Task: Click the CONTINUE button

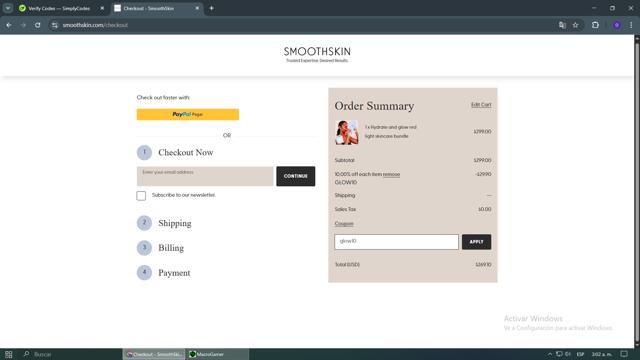Action: pyautogui.click(x=296, y=176)
